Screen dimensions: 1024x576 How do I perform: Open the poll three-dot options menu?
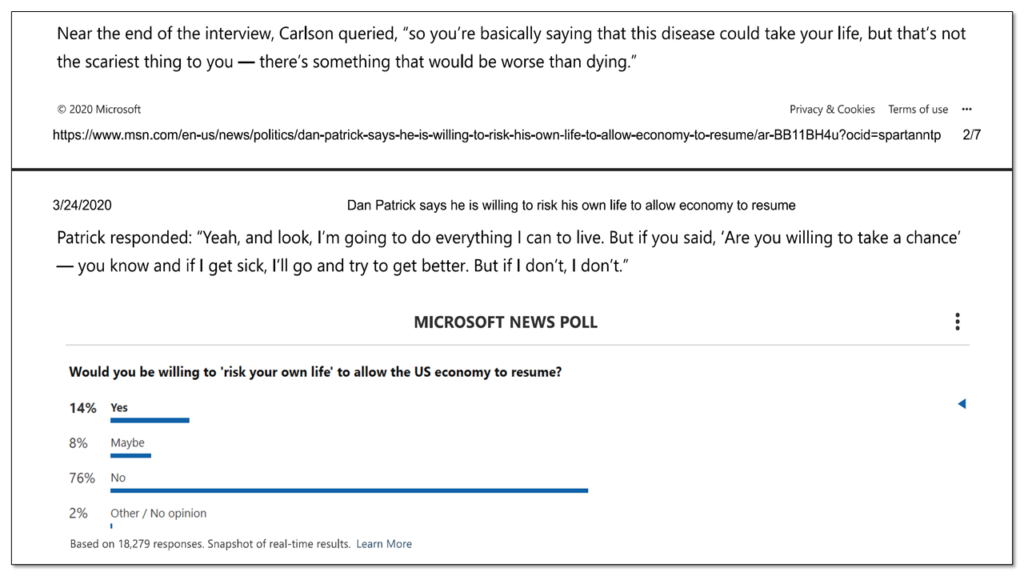pos(957,322)
